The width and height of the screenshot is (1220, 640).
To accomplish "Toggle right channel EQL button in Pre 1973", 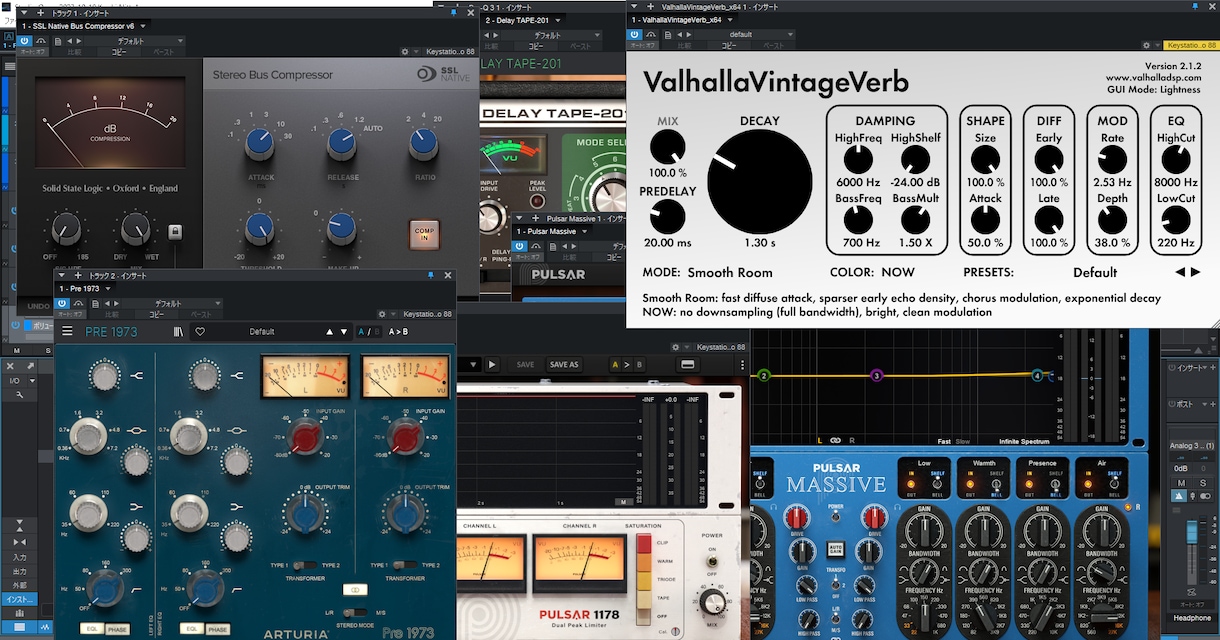I will [x=193, y=629].
